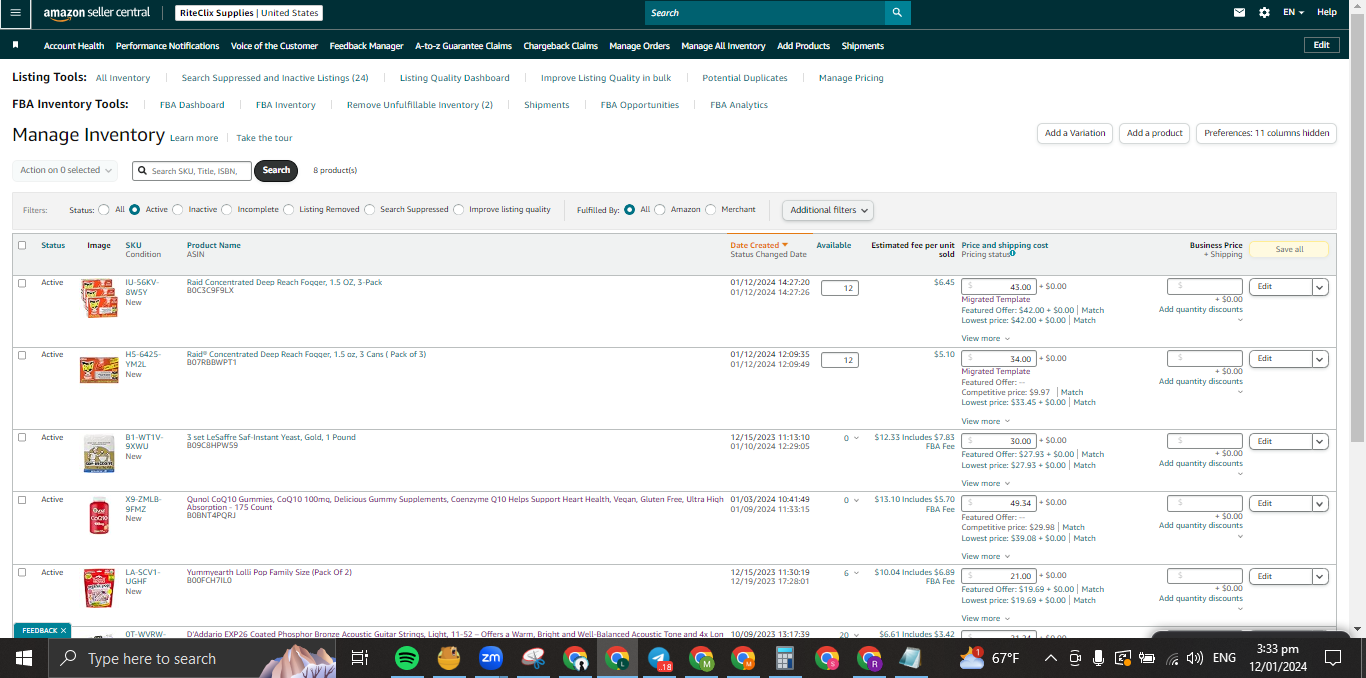Open Task View on taskbar
Screen dimensions: 1366x678
click(x=360, y=658)
